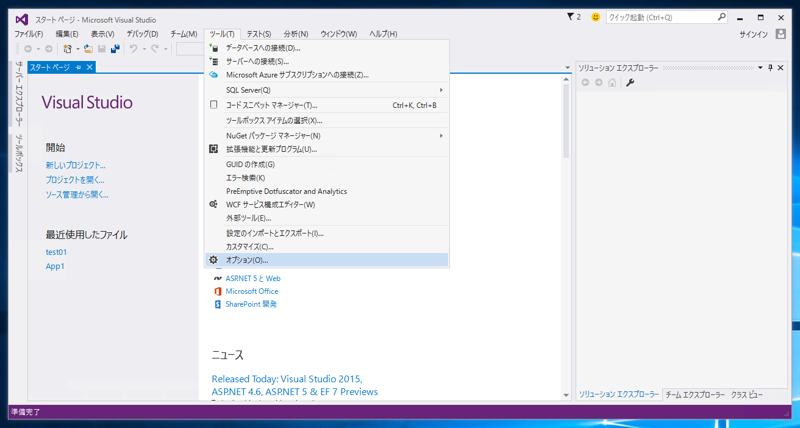Click 新しいプロジェクト... link
This screenshot has height=428, width=800.
76,165
